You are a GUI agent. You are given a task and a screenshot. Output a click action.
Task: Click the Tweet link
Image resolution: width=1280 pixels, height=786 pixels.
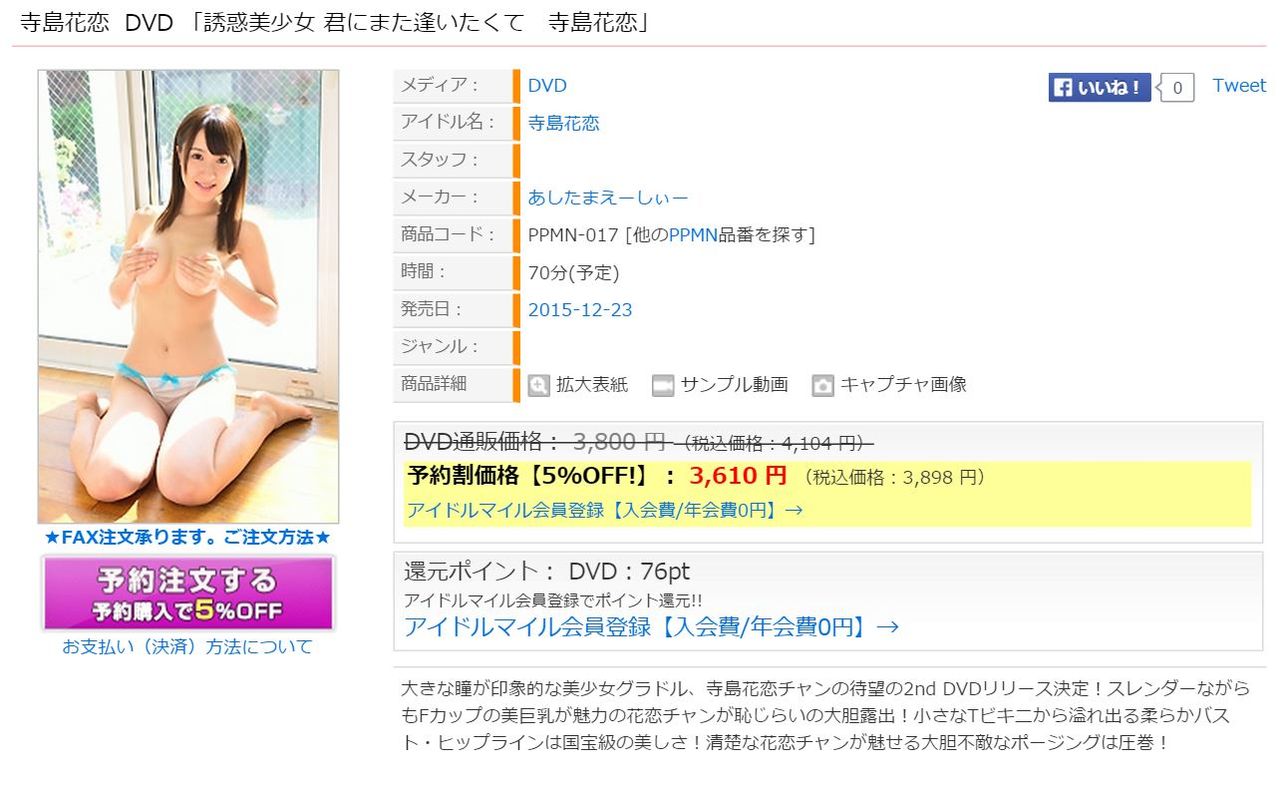click(1239, 86)
